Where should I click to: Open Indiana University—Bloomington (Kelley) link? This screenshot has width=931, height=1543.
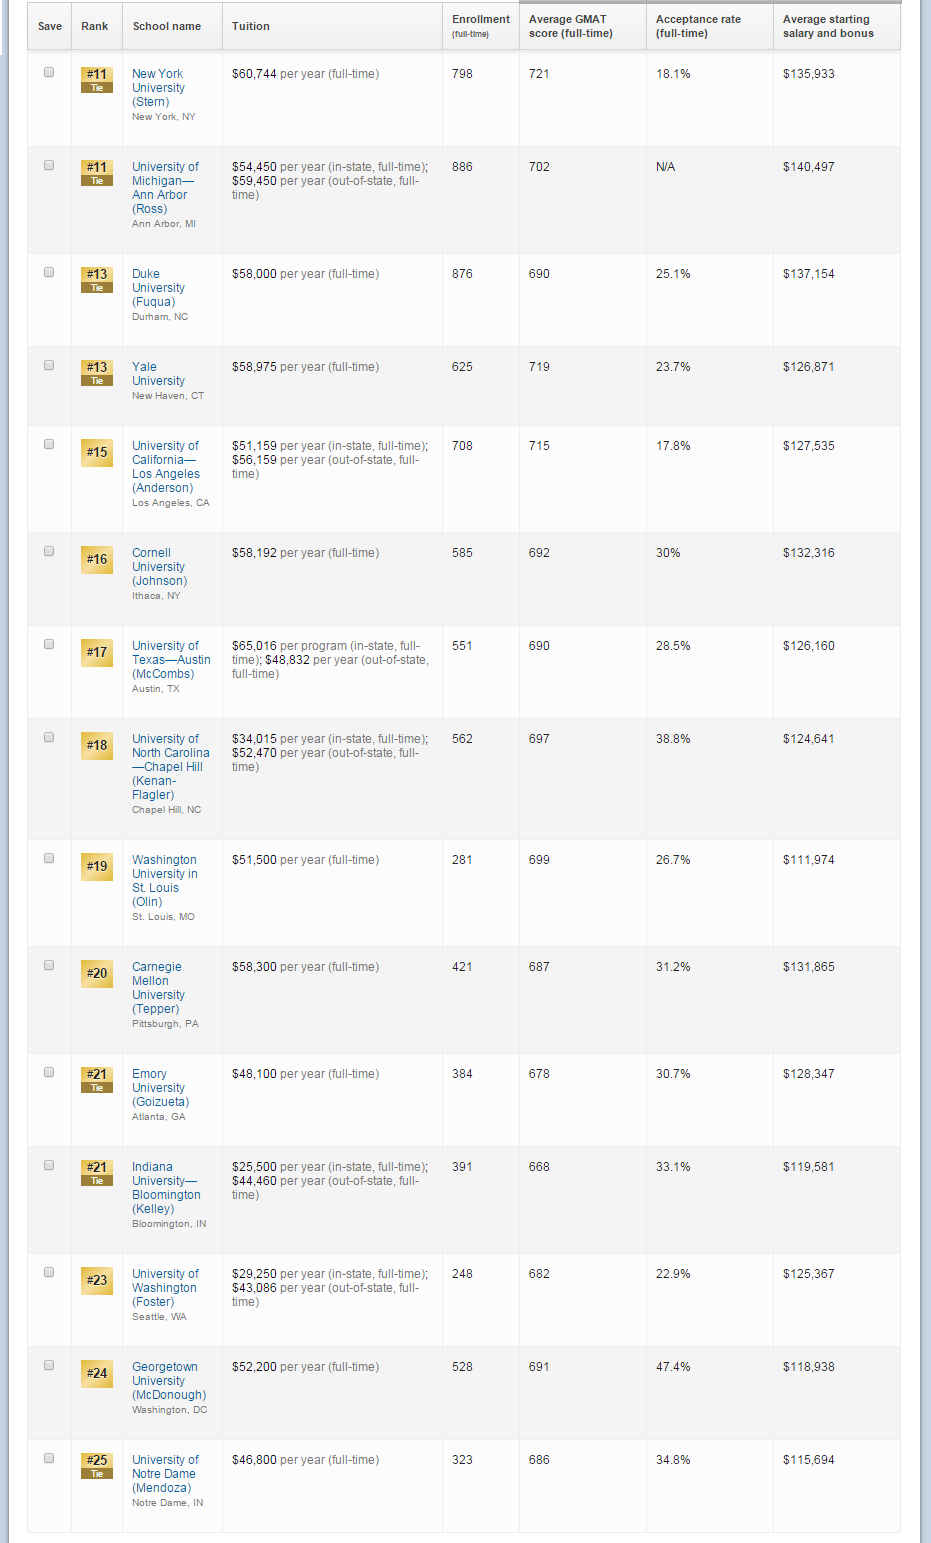(166, 1188)
